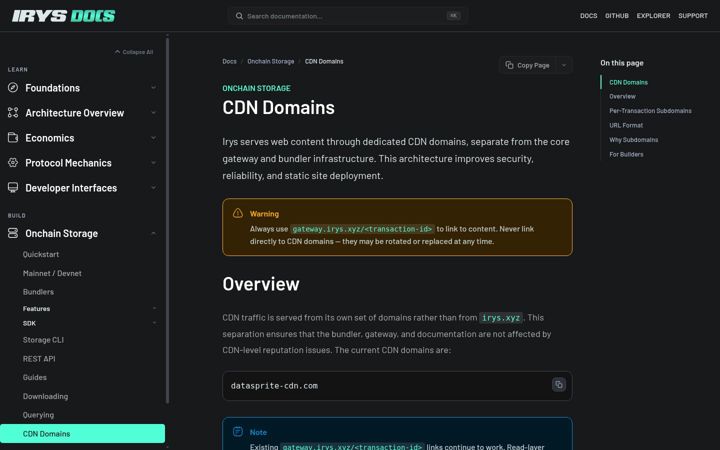Click the Developer Interfaces monitor icon
The height and width of the screenshot is (450, 720).
pos(13,187)
